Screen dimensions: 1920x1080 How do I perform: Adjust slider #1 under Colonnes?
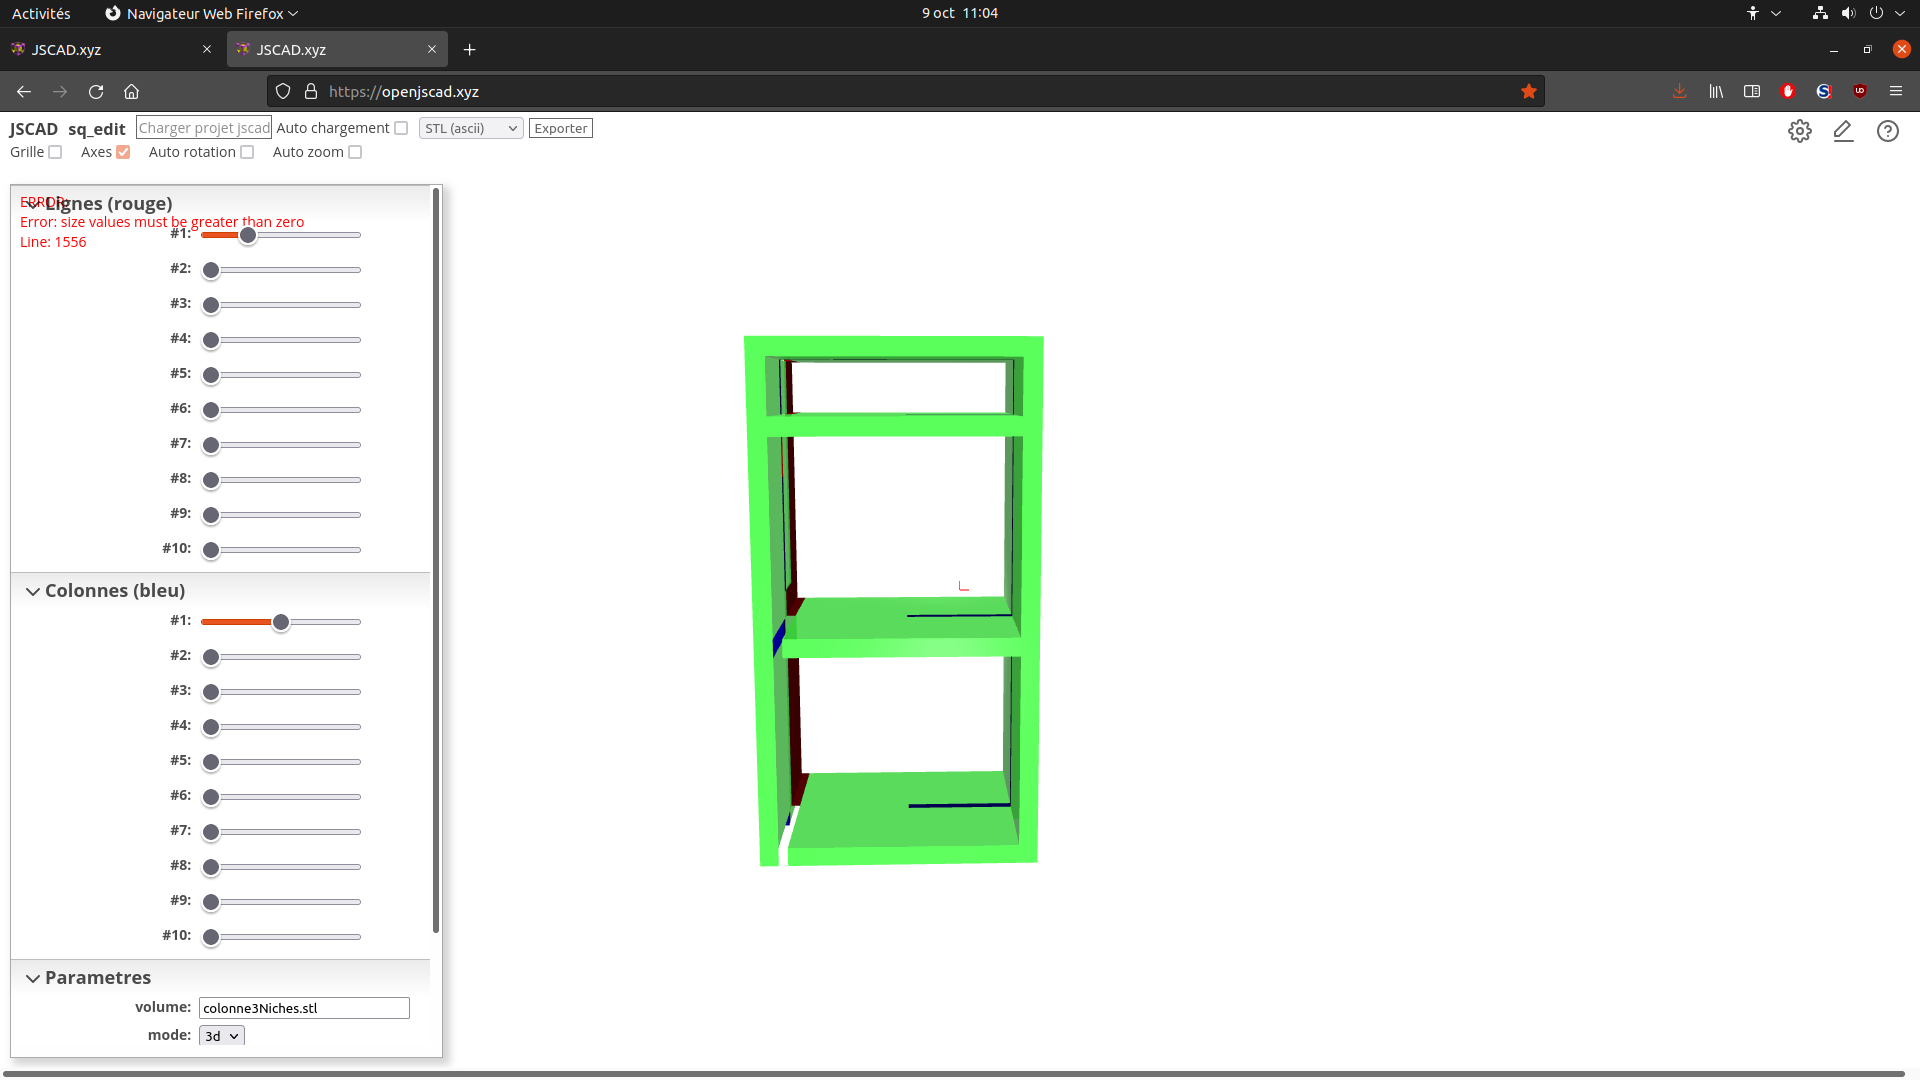click(281, 621)
